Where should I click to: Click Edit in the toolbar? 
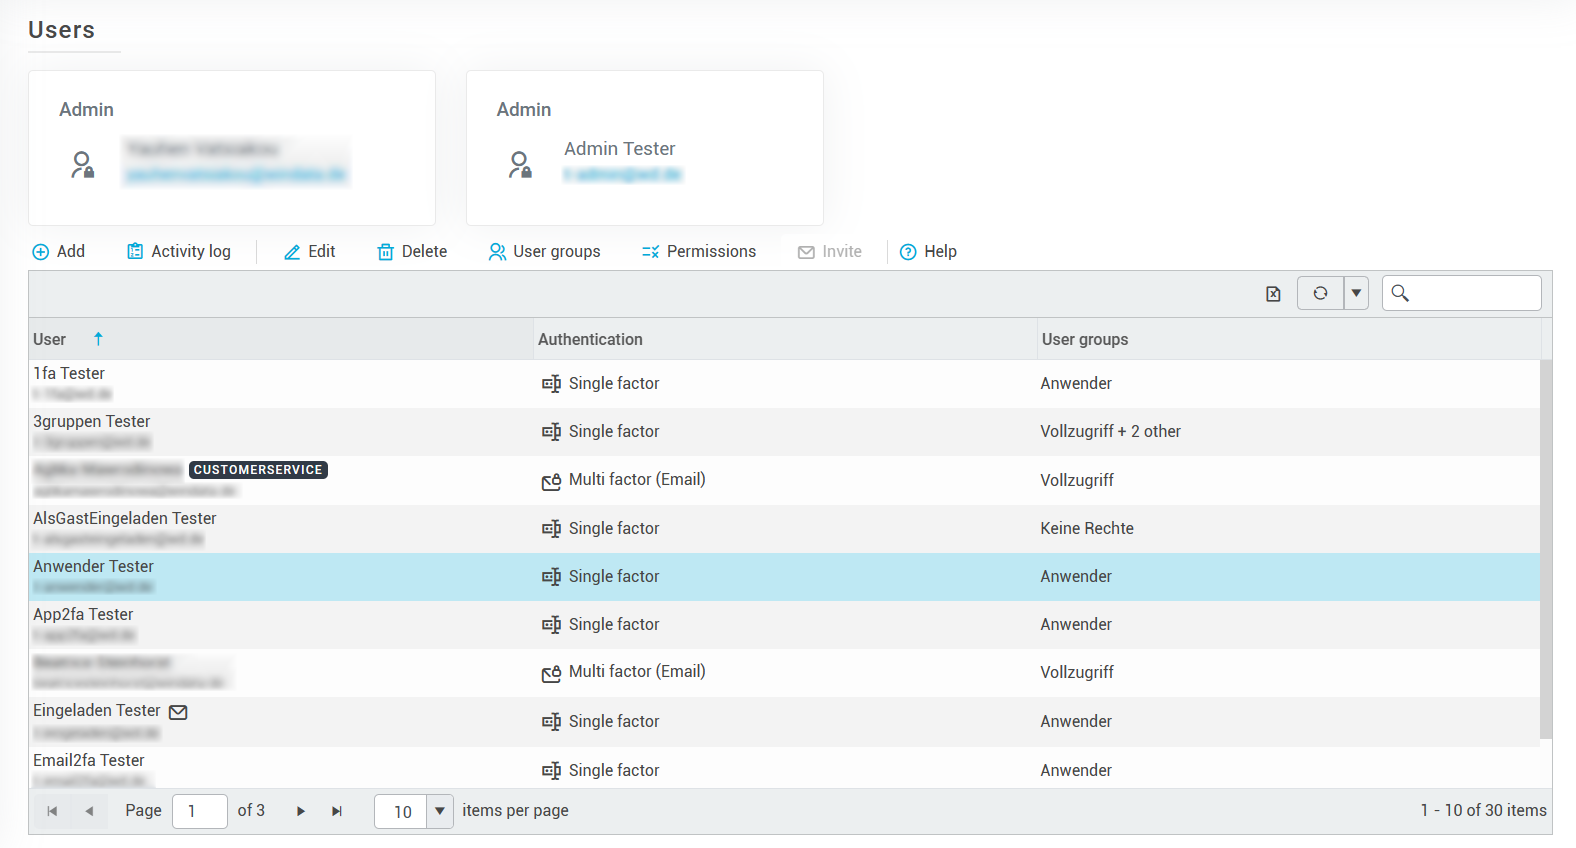(310, 252)
